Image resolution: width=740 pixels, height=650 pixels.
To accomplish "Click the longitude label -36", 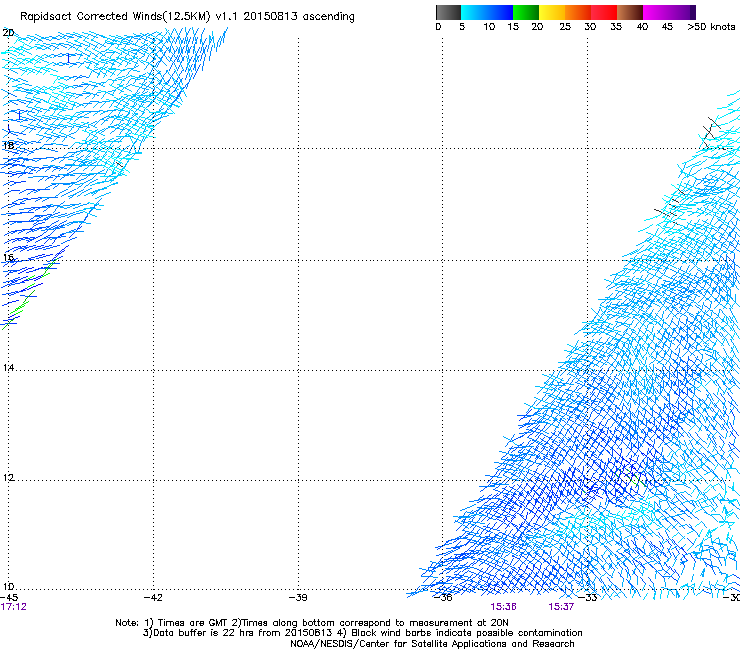I will click(x=443, y=598).
